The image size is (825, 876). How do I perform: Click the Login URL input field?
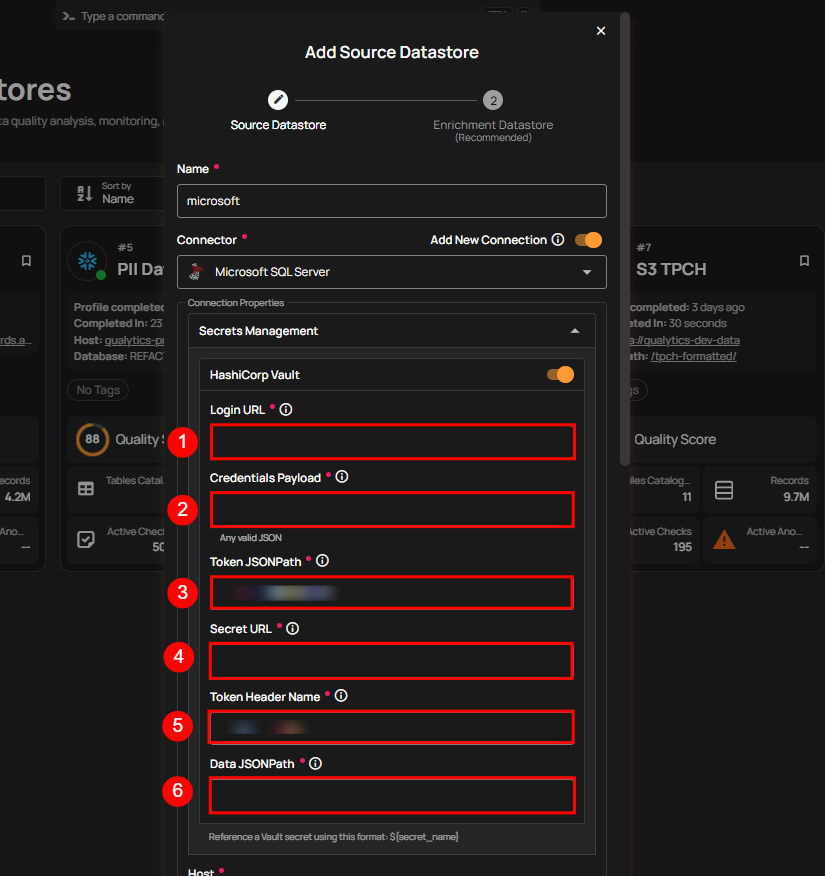click(392, 442)
